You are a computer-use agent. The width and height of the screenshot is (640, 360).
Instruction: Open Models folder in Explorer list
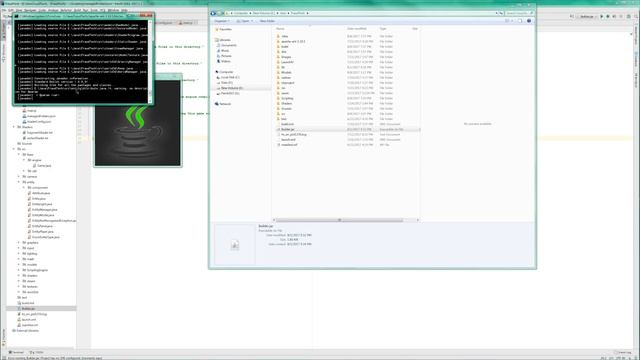[x=286, y=72]
